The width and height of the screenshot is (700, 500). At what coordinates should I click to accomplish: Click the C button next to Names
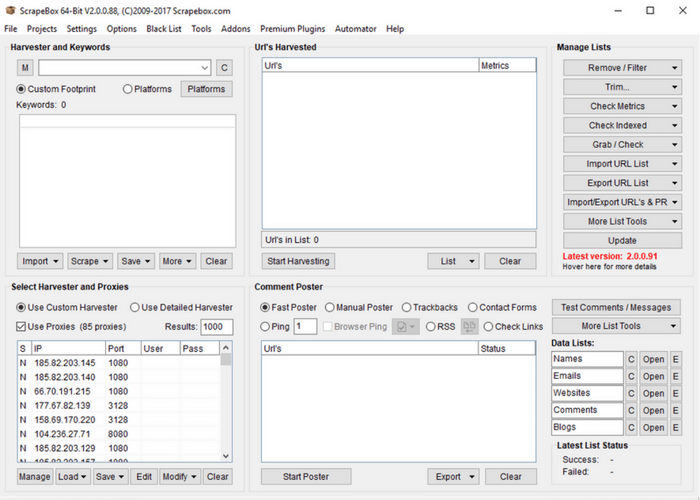631,359
